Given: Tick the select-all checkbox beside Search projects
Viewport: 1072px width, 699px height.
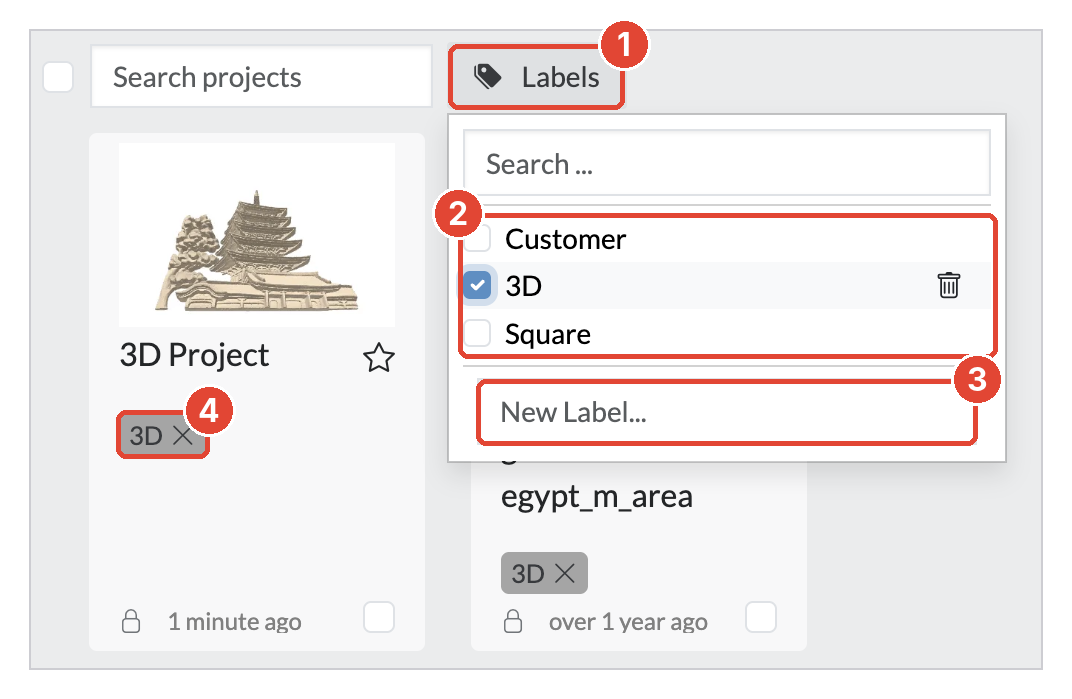Looking at the screenshot, I should click(x=58, y=77).
